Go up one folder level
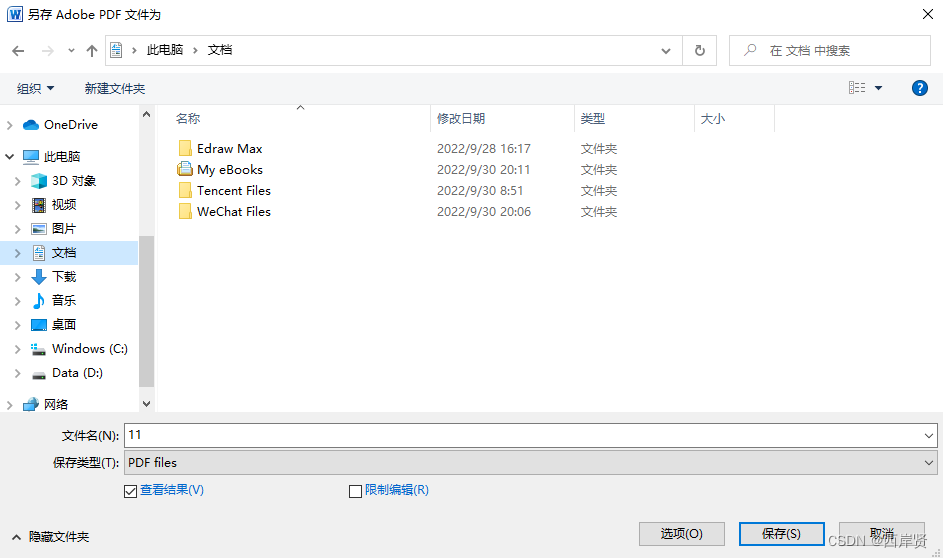Viewport: 943px width, 558px height. (91, 51)
